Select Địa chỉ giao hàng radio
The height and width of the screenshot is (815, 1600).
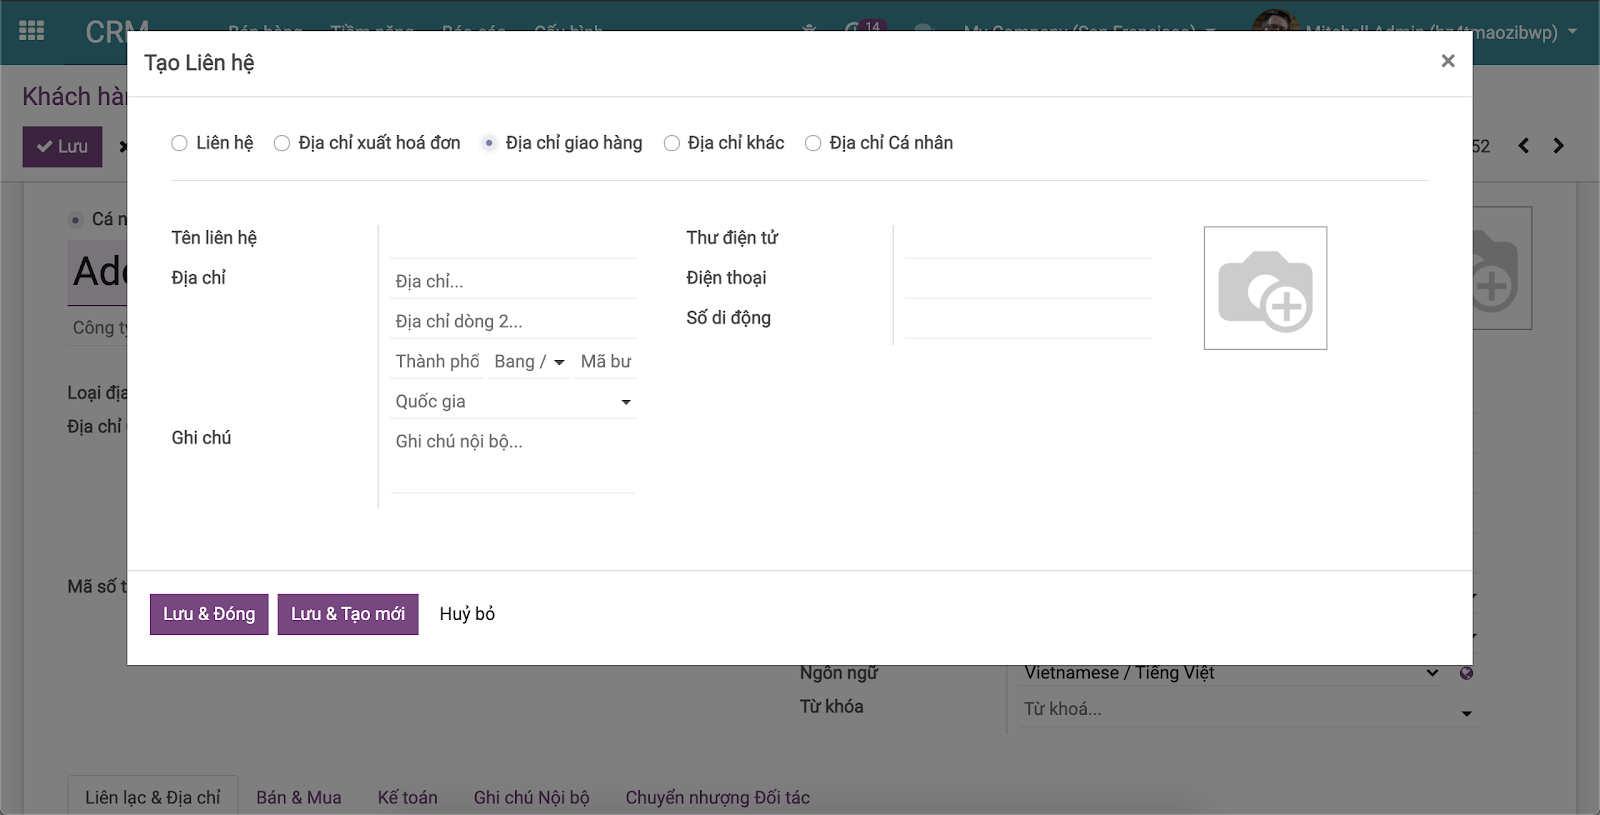(489, 143)
